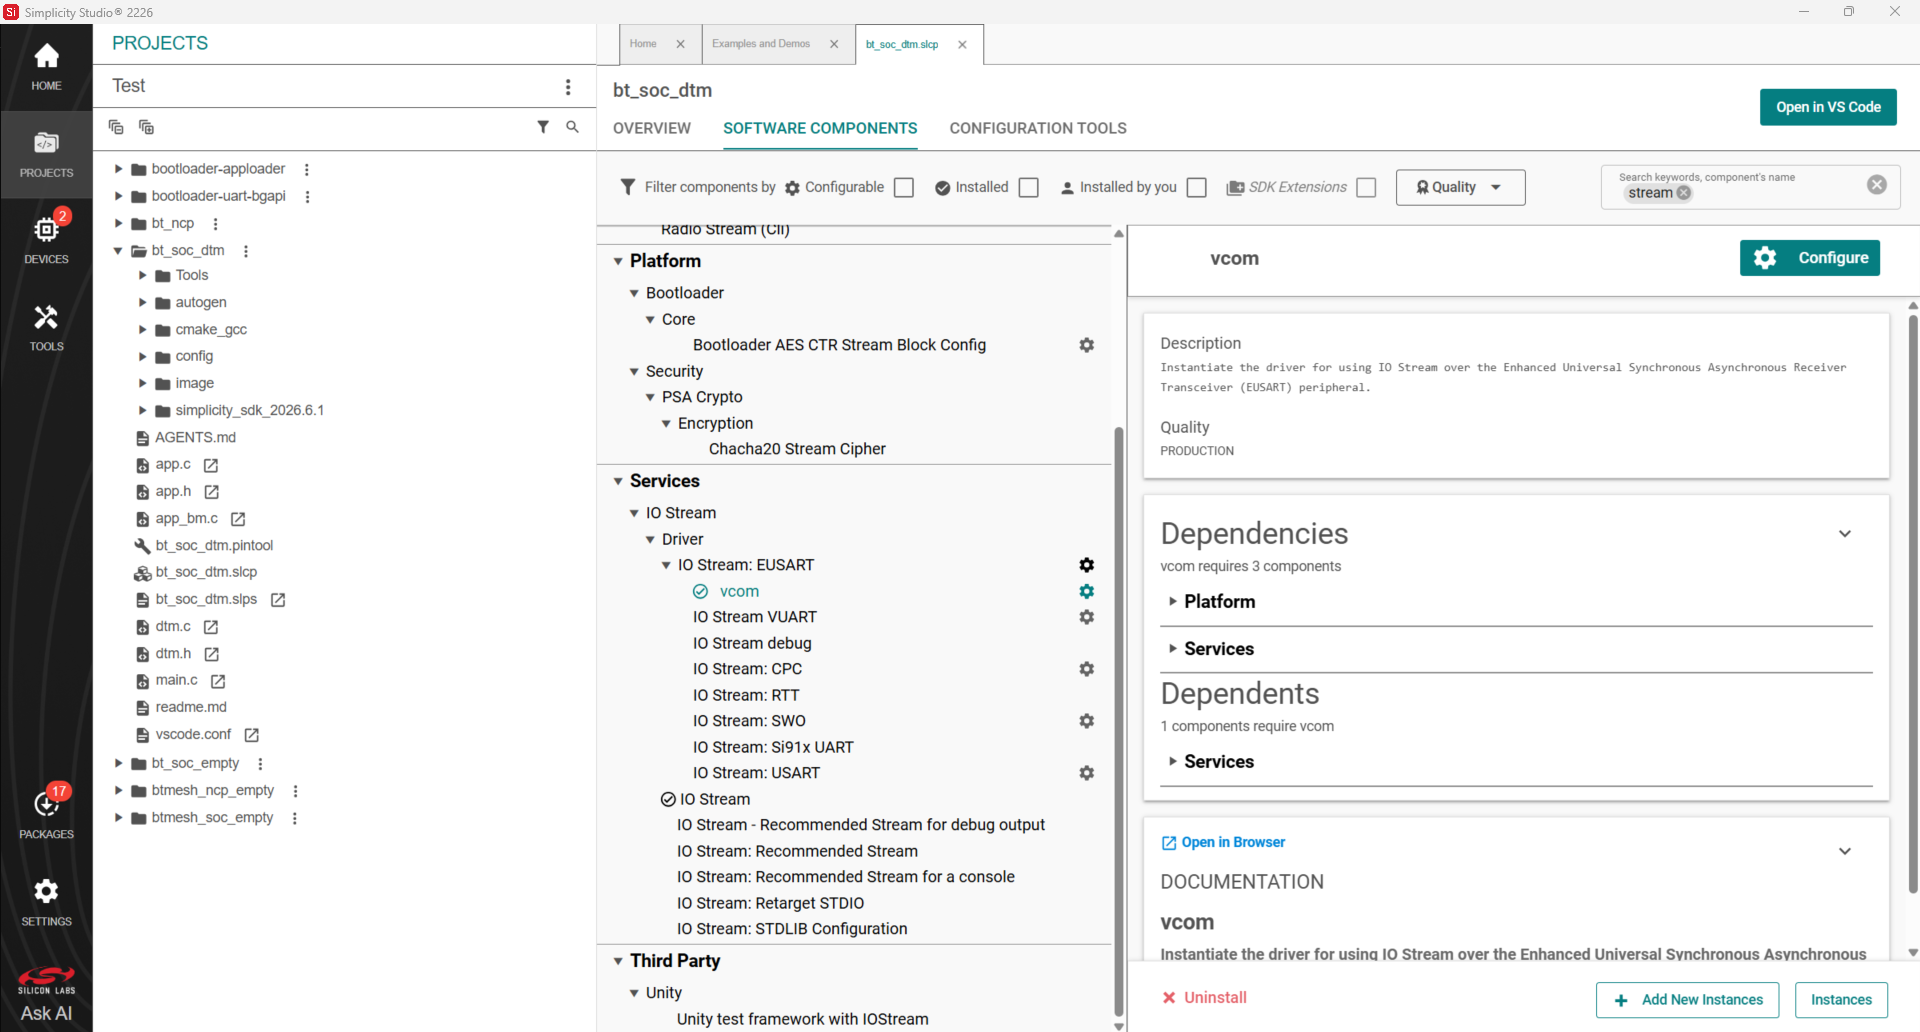
Task: Switch to the Configuration Tools tab
Action: coord(1038,128)
